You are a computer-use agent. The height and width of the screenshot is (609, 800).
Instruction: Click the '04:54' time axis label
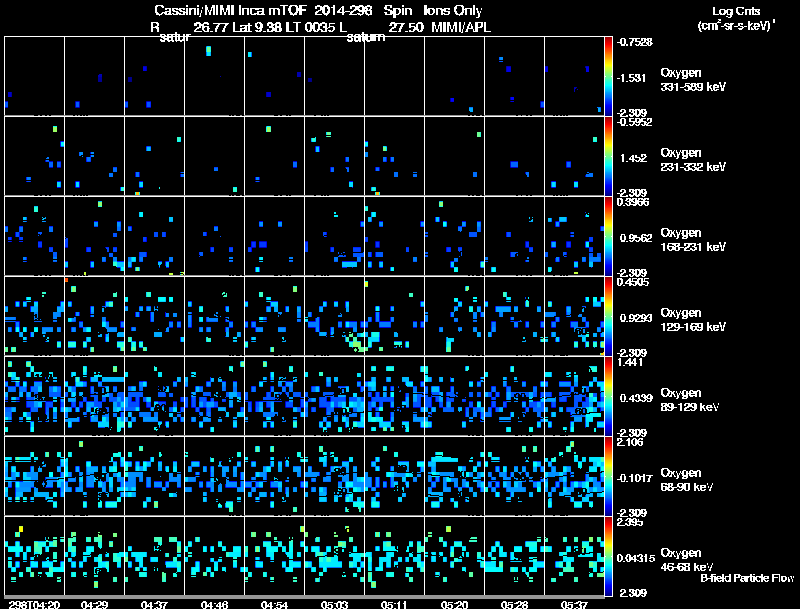274,605
